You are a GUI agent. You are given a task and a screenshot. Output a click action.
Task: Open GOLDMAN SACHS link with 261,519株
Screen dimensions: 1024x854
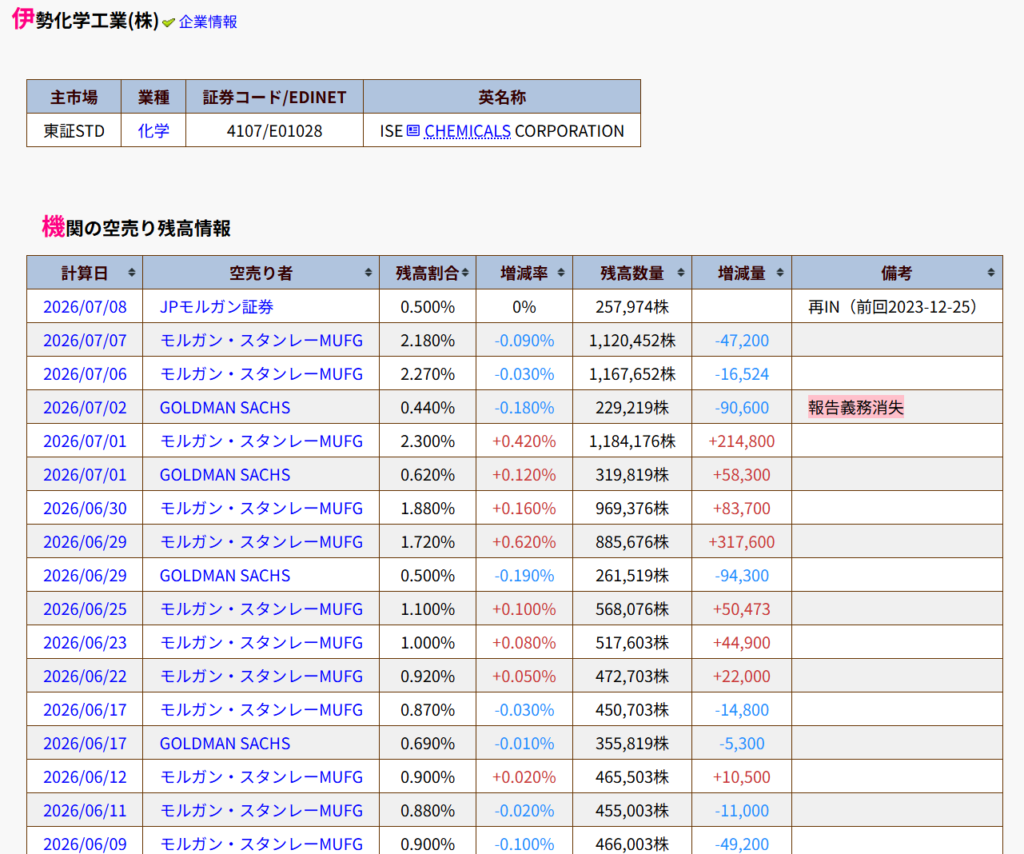[225, 575]
